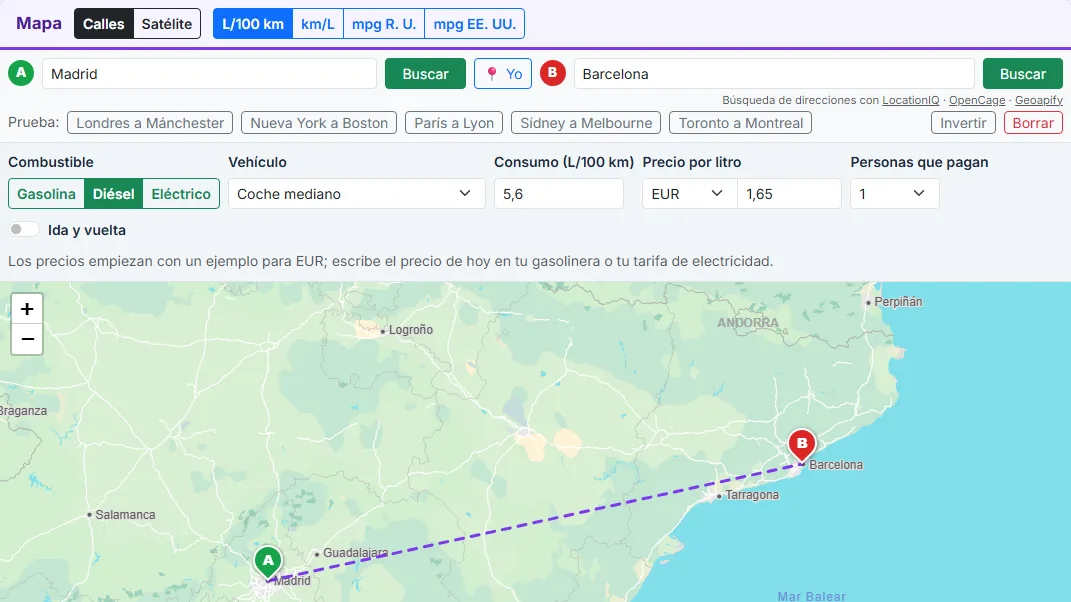Select Gasolina fuel type

pyautogui.click(x=46, y=194)
